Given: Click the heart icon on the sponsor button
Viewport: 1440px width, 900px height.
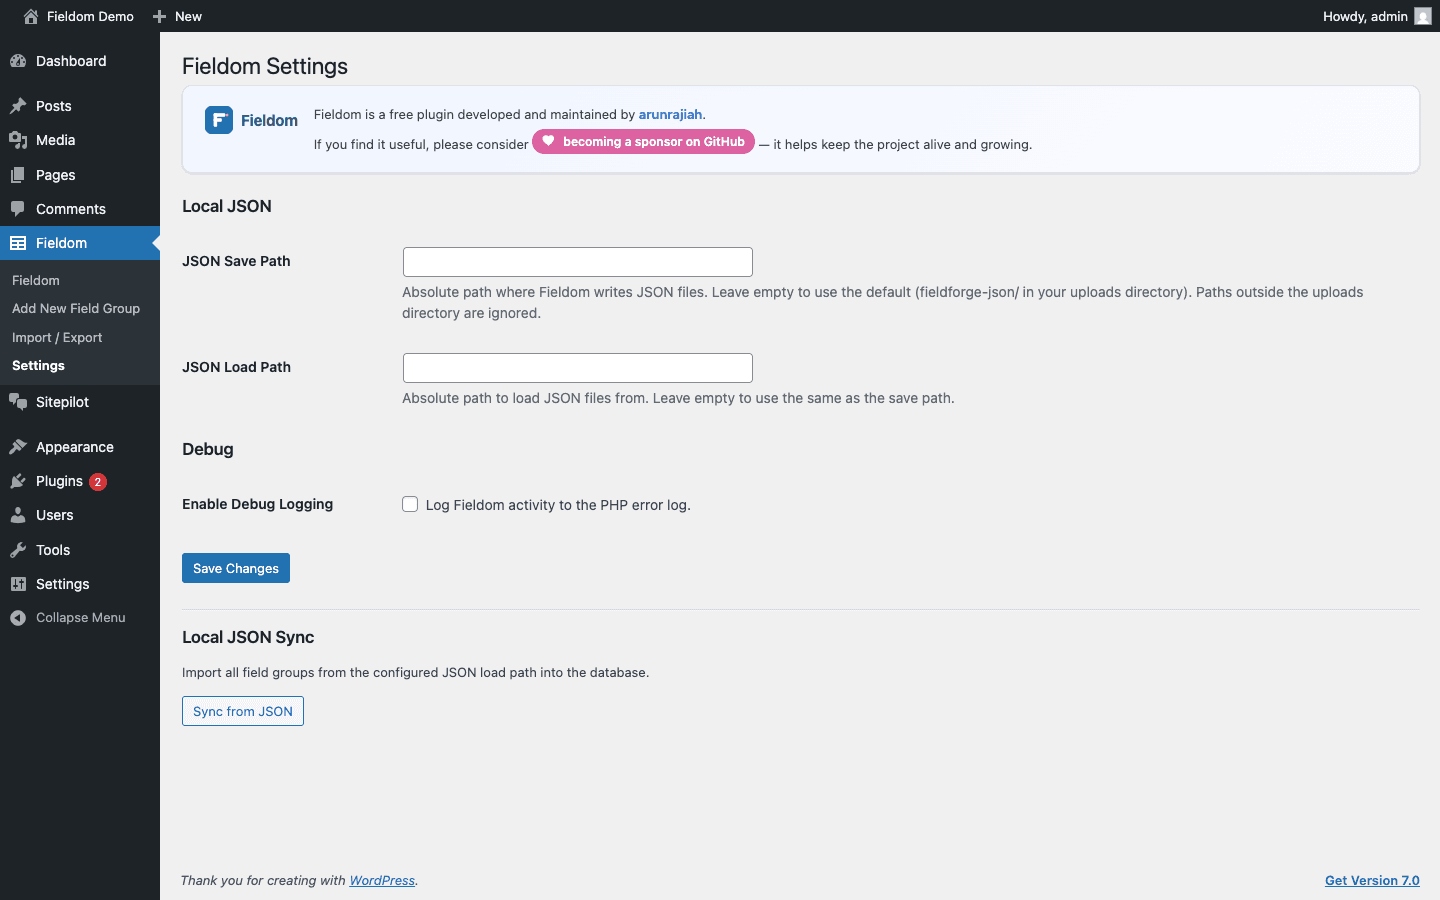Looking at the screenshot, I should pos(548,141).
